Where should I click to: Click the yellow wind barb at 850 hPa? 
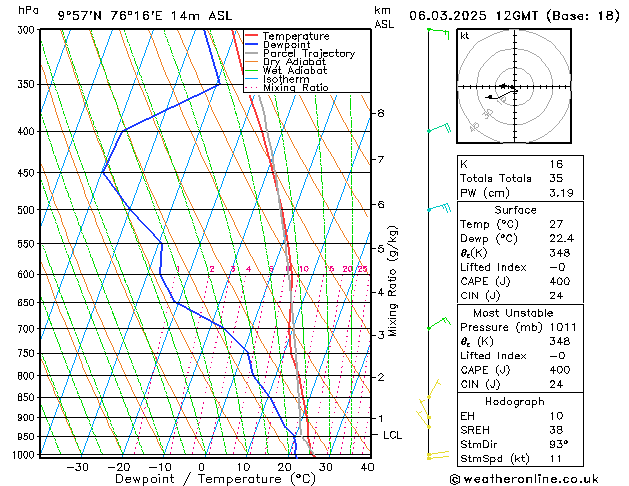click(x=433, y=389)
